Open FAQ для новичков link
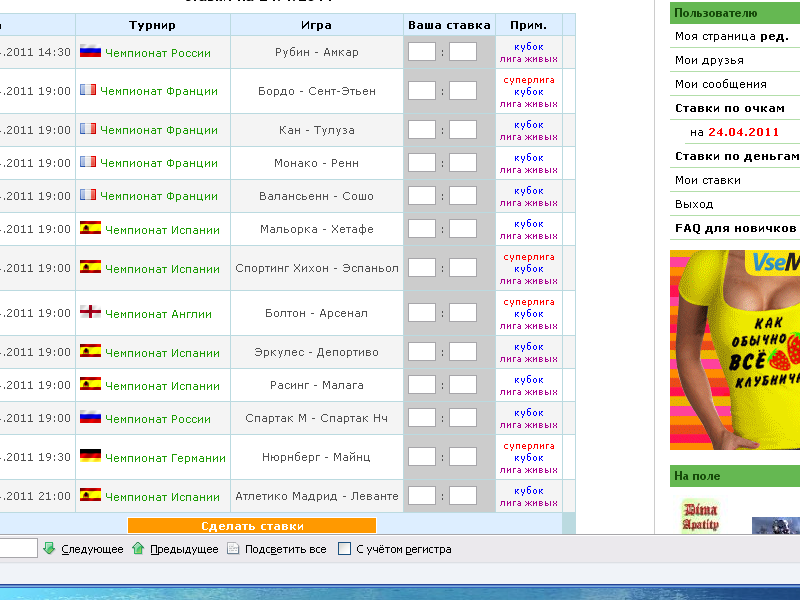800x600 pixels. 736,228
